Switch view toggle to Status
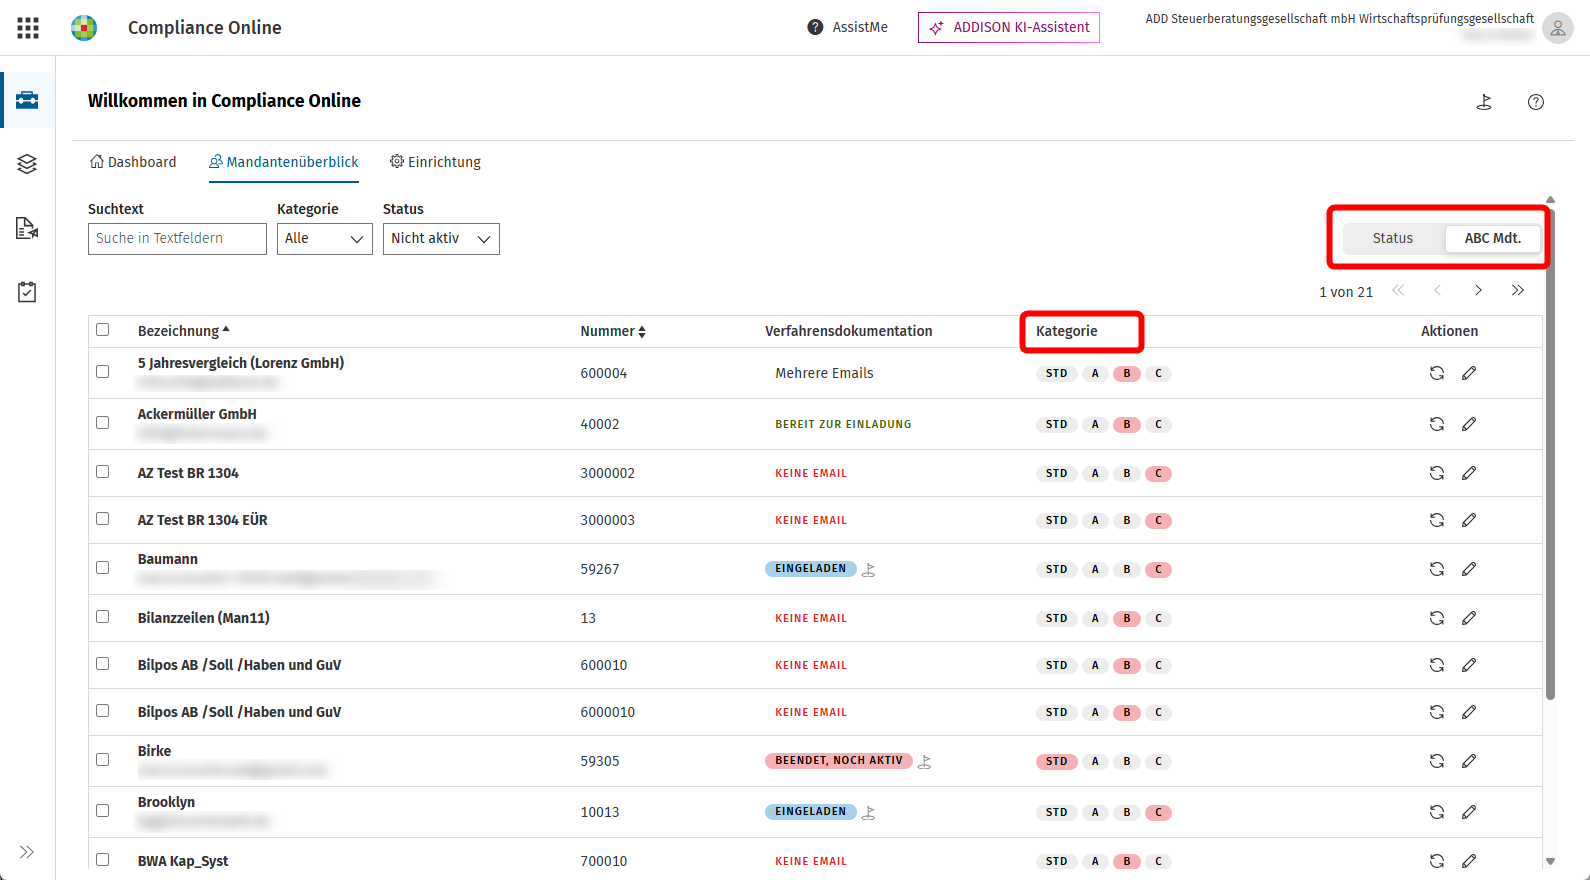This screenshot has width=1590, height=880. pyautogui.click(x=1393, y=238)
